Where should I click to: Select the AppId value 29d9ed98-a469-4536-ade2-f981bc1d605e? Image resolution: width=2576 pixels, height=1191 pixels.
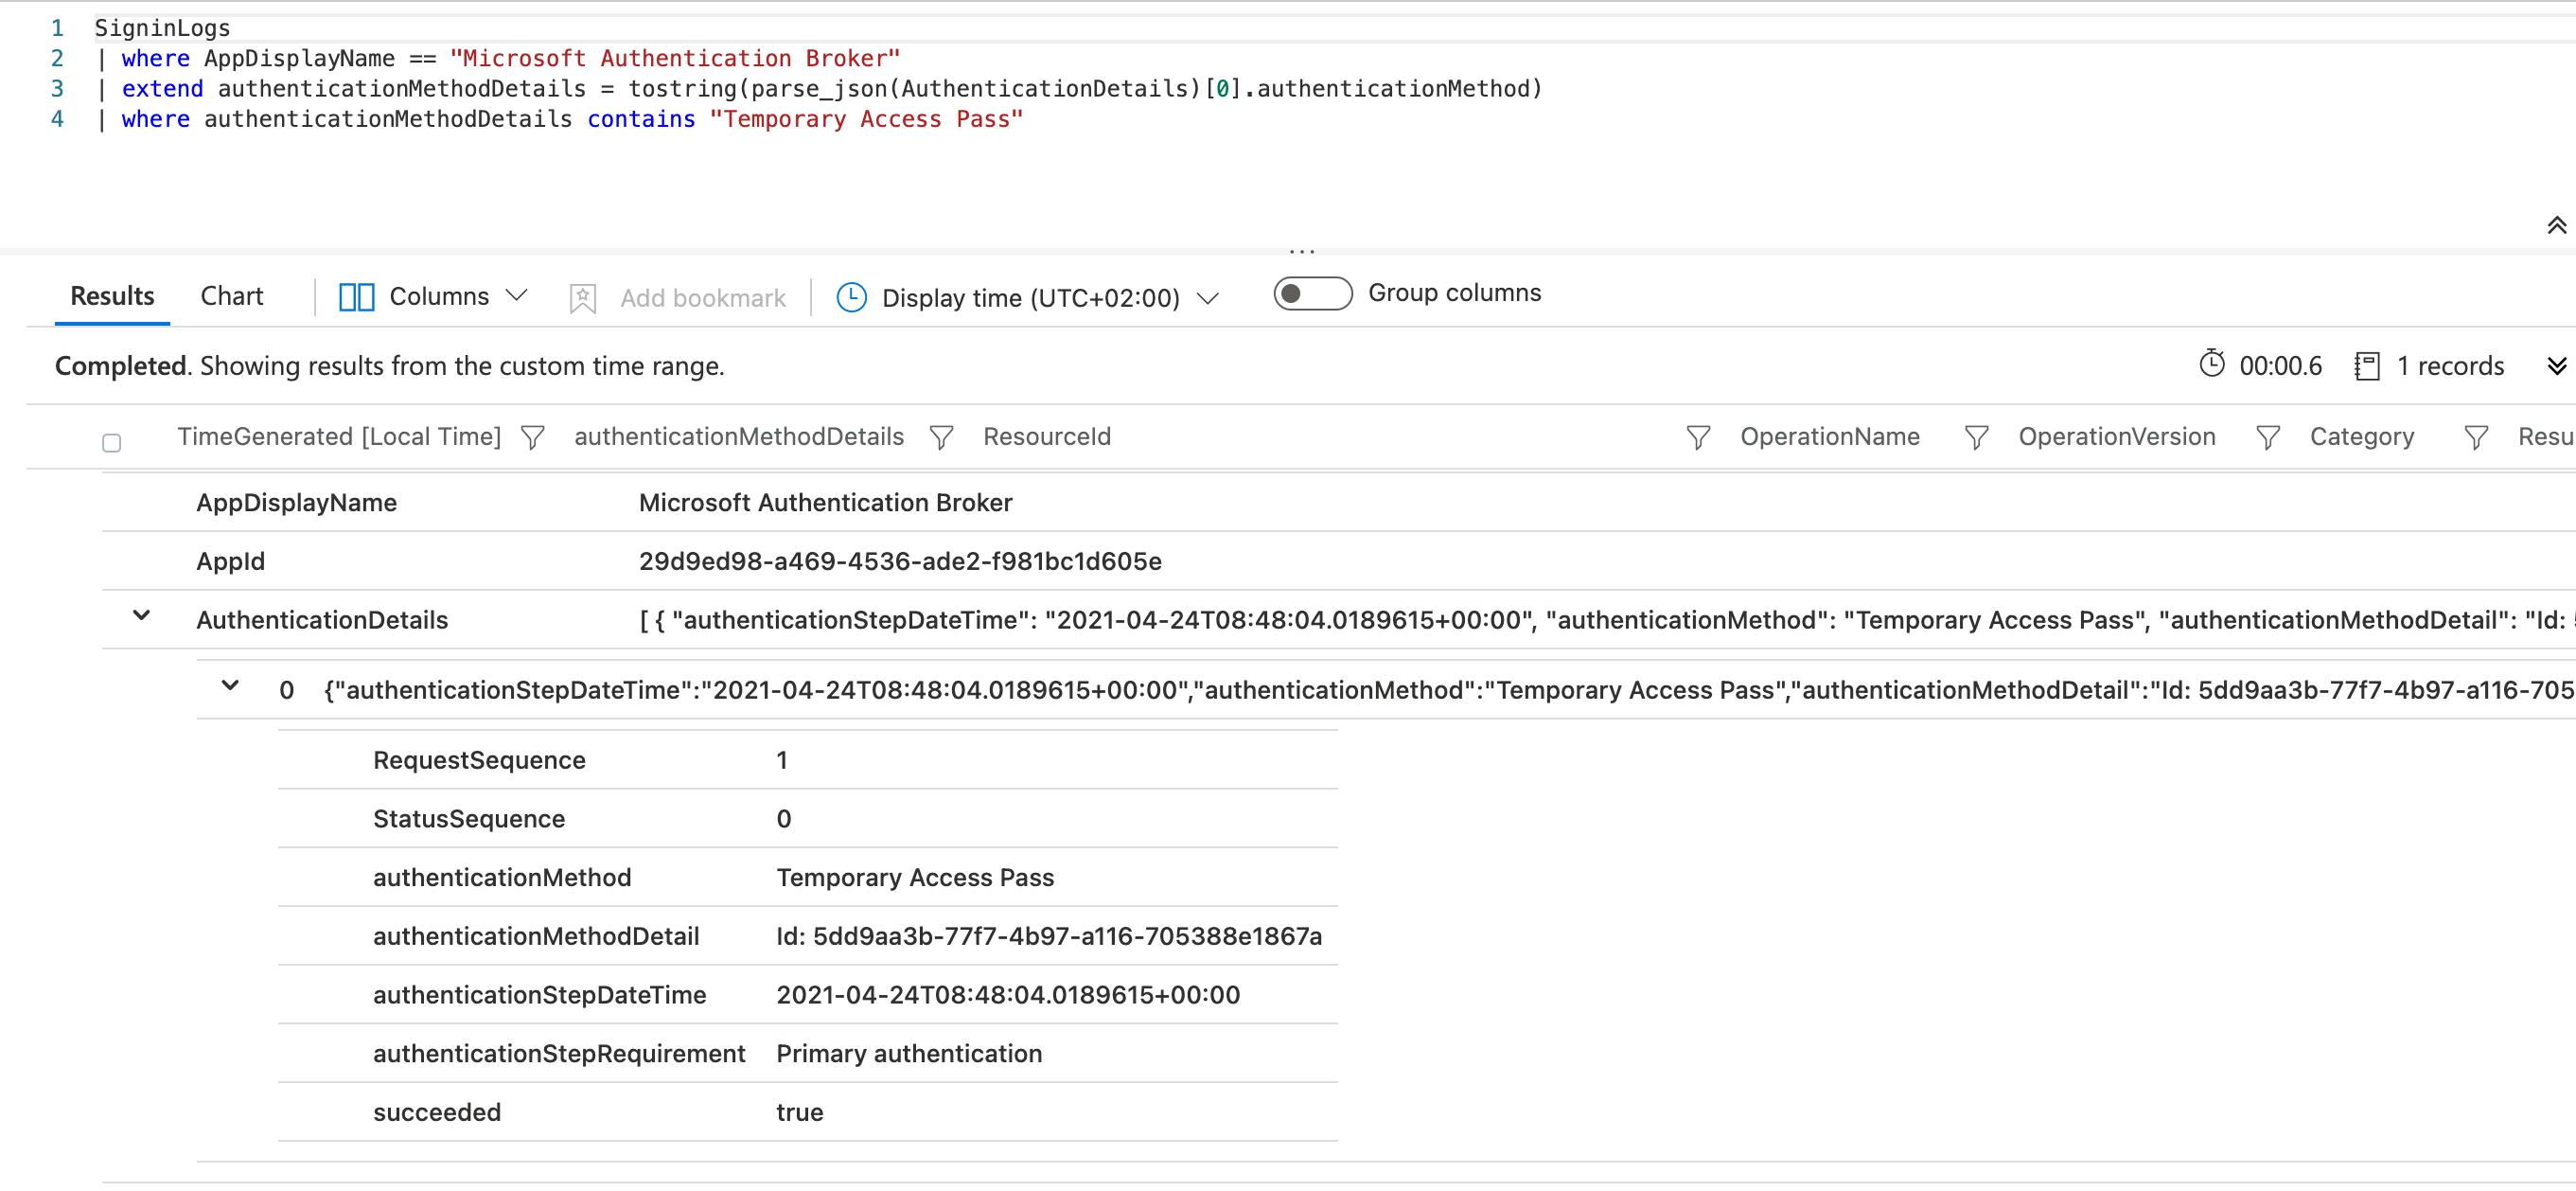900,561
